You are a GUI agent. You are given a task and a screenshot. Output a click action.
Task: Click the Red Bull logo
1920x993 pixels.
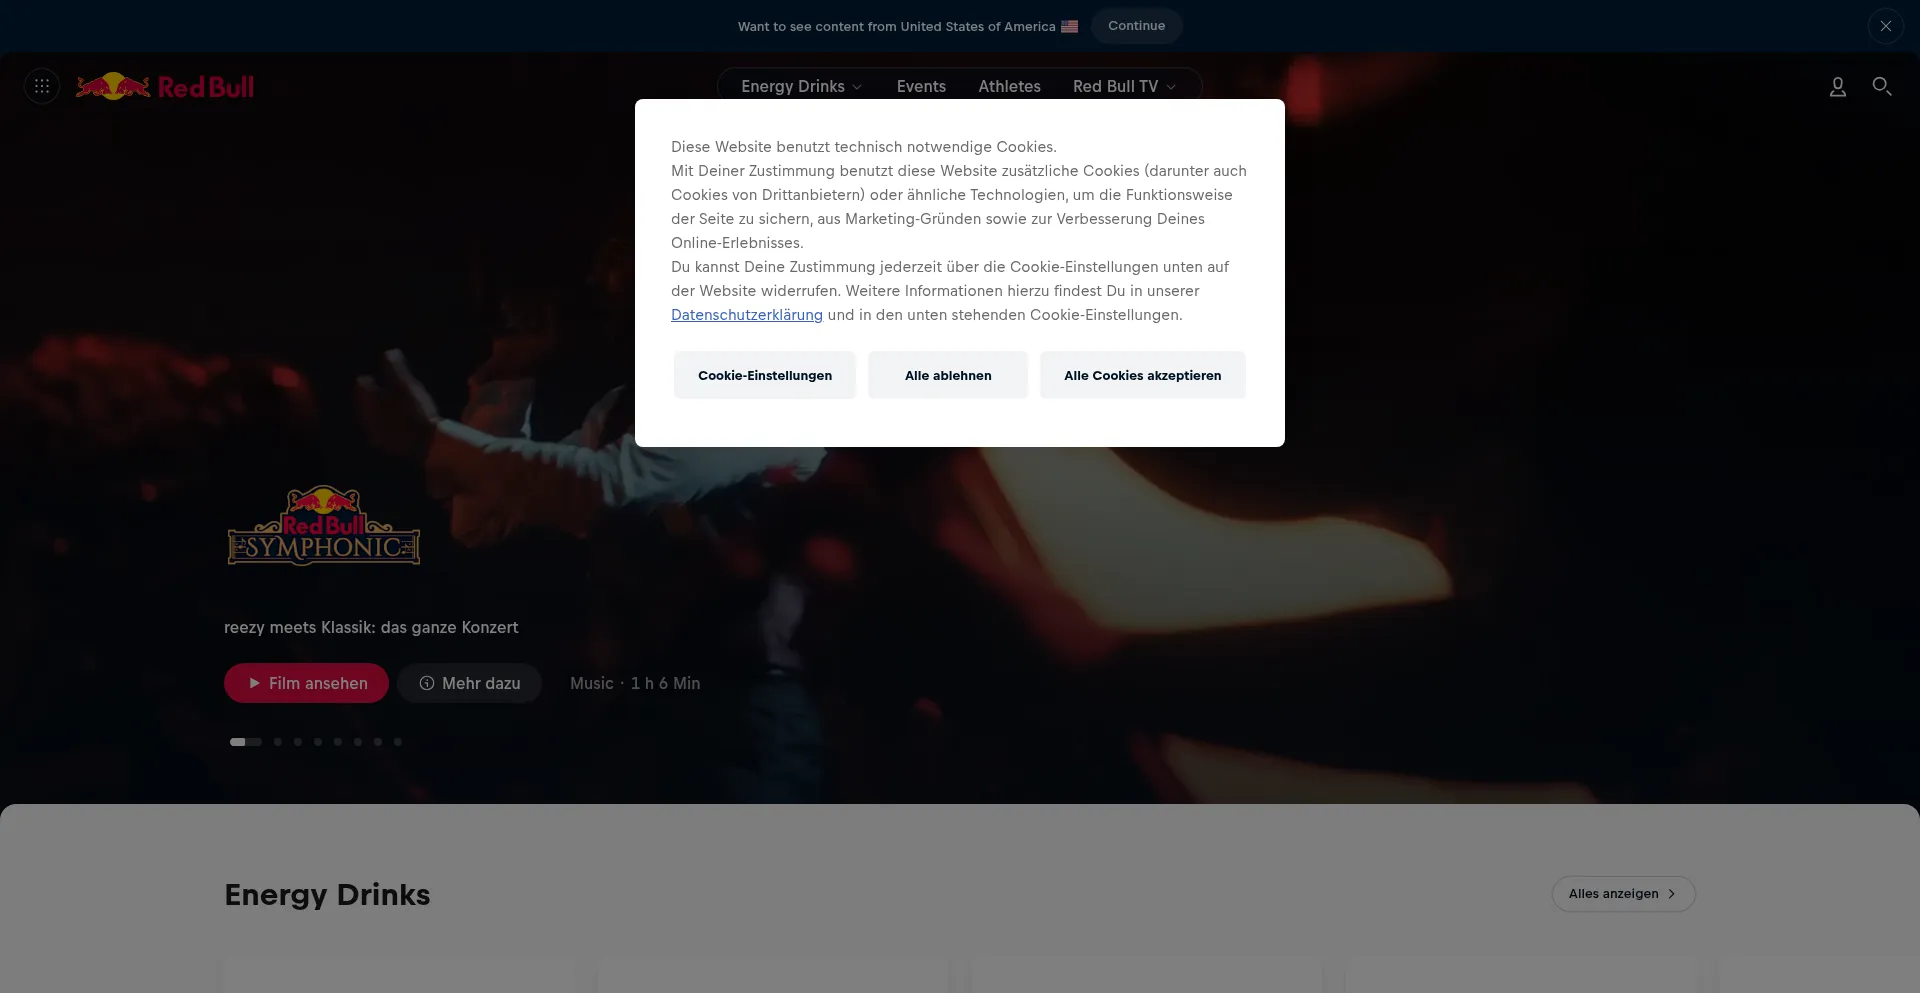coord(166,87)
